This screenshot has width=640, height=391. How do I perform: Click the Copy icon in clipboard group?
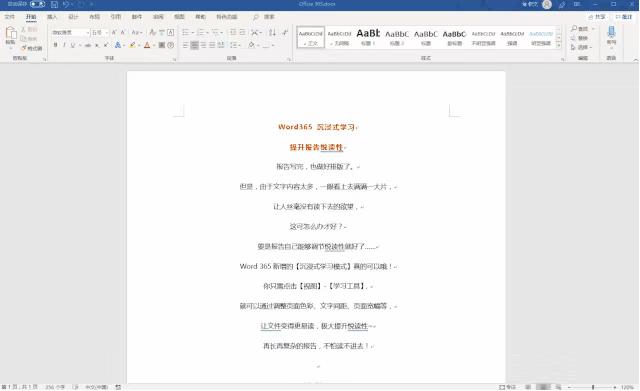tap(24, 38)
